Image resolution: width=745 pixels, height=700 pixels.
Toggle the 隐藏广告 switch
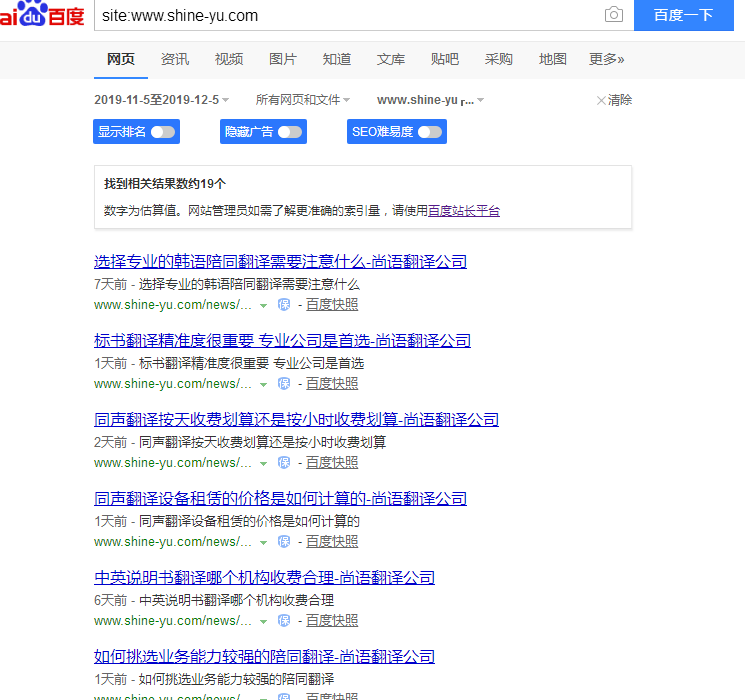click(x=290, y=132)
